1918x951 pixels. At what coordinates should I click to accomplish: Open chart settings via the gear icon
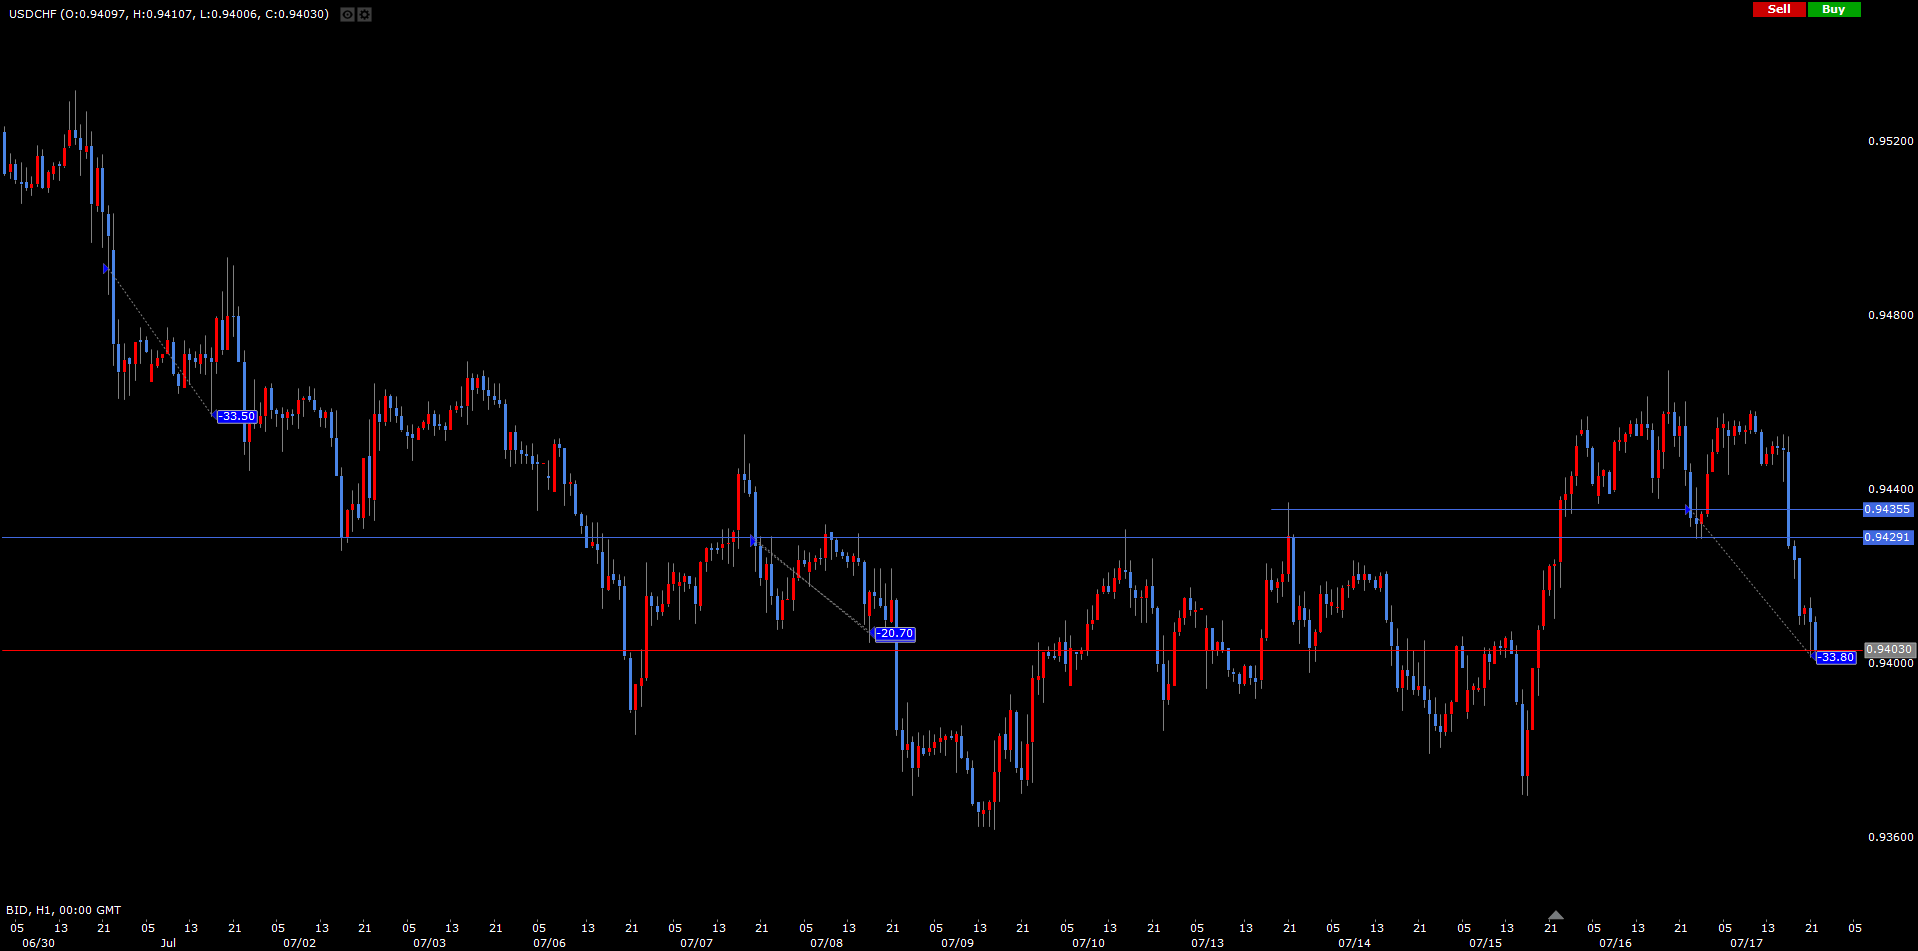pos(365,15)
